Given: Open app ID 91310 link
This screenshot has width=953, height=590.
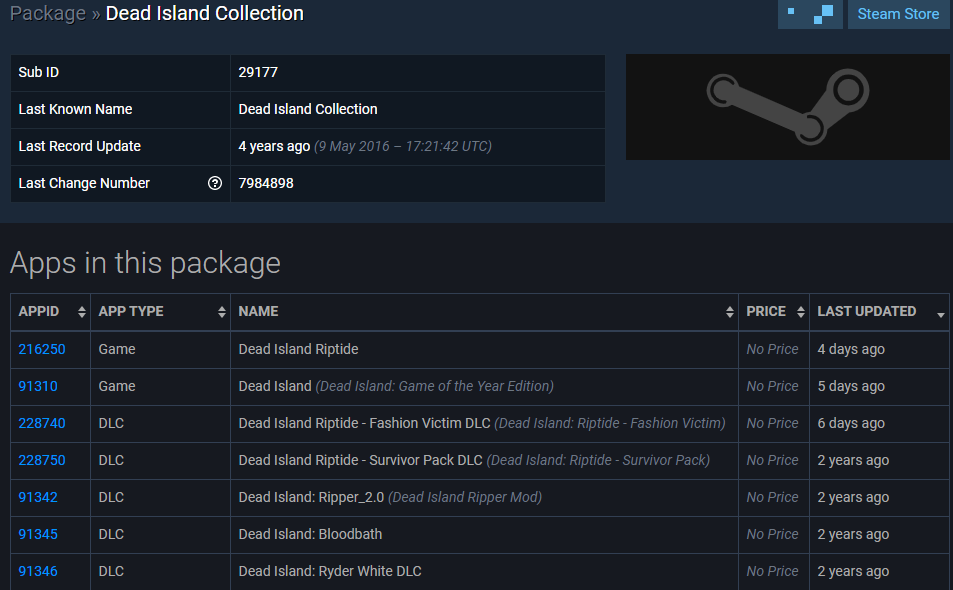Looking at the screenshot, I should tap(38, 386).
